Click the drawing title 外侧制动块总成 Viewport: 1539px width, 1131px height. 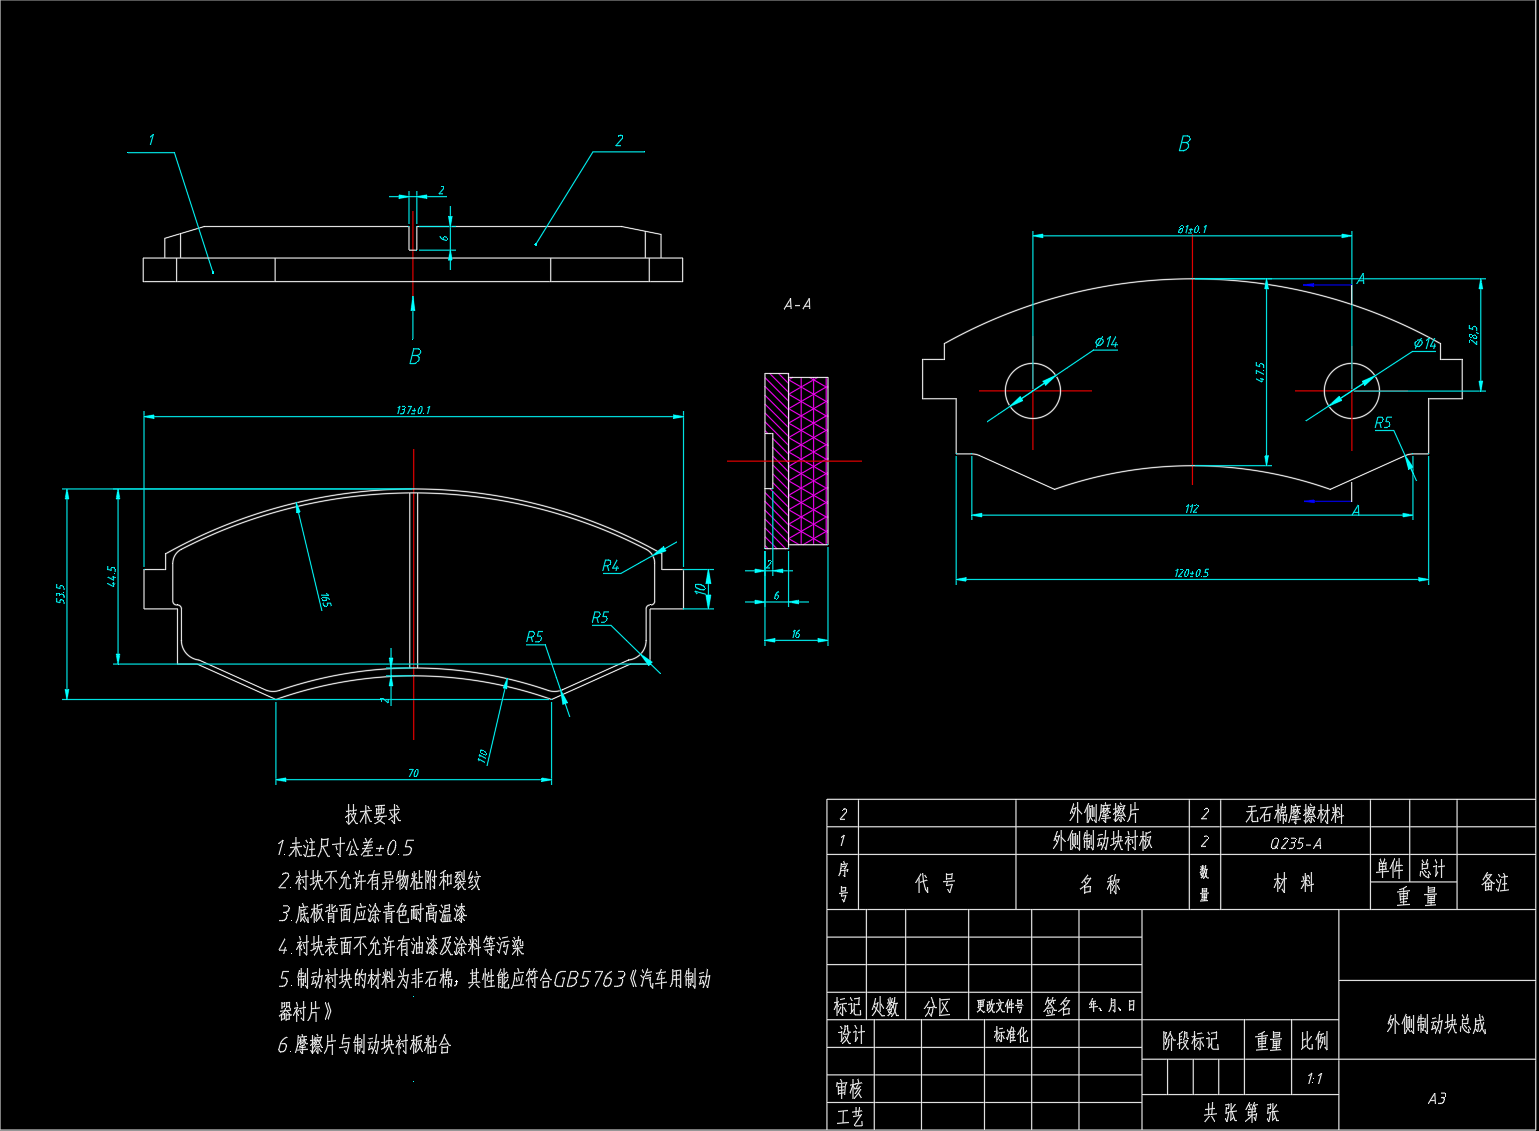(1436, 1024)
